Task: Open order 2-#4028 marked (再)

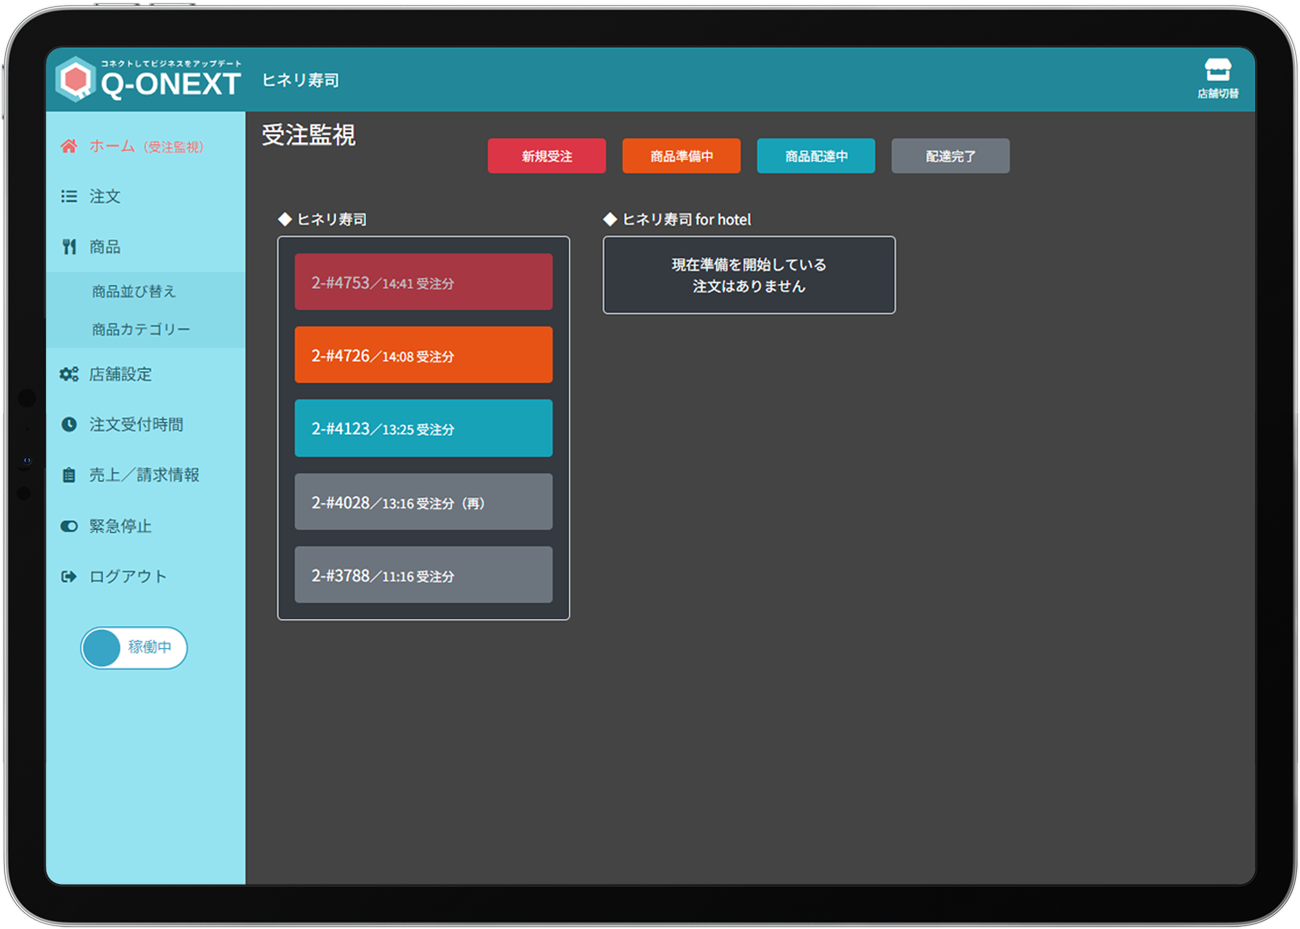Action: pyautogui.click(x=423, y=502)
